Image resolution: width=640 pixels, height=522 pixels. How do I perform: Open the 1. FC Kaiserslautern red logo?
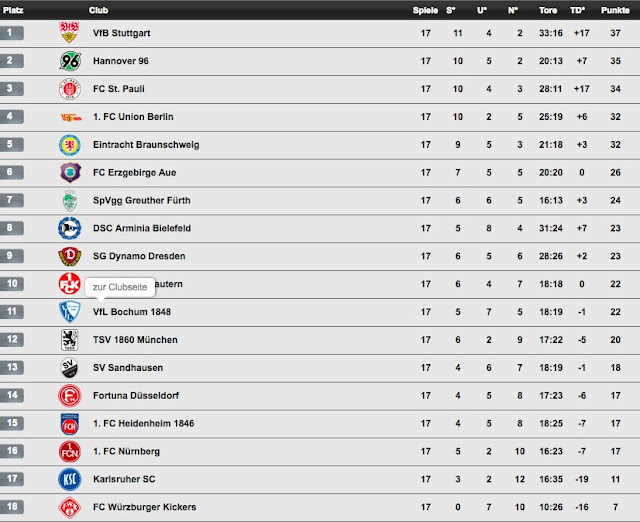click(69, 284)
